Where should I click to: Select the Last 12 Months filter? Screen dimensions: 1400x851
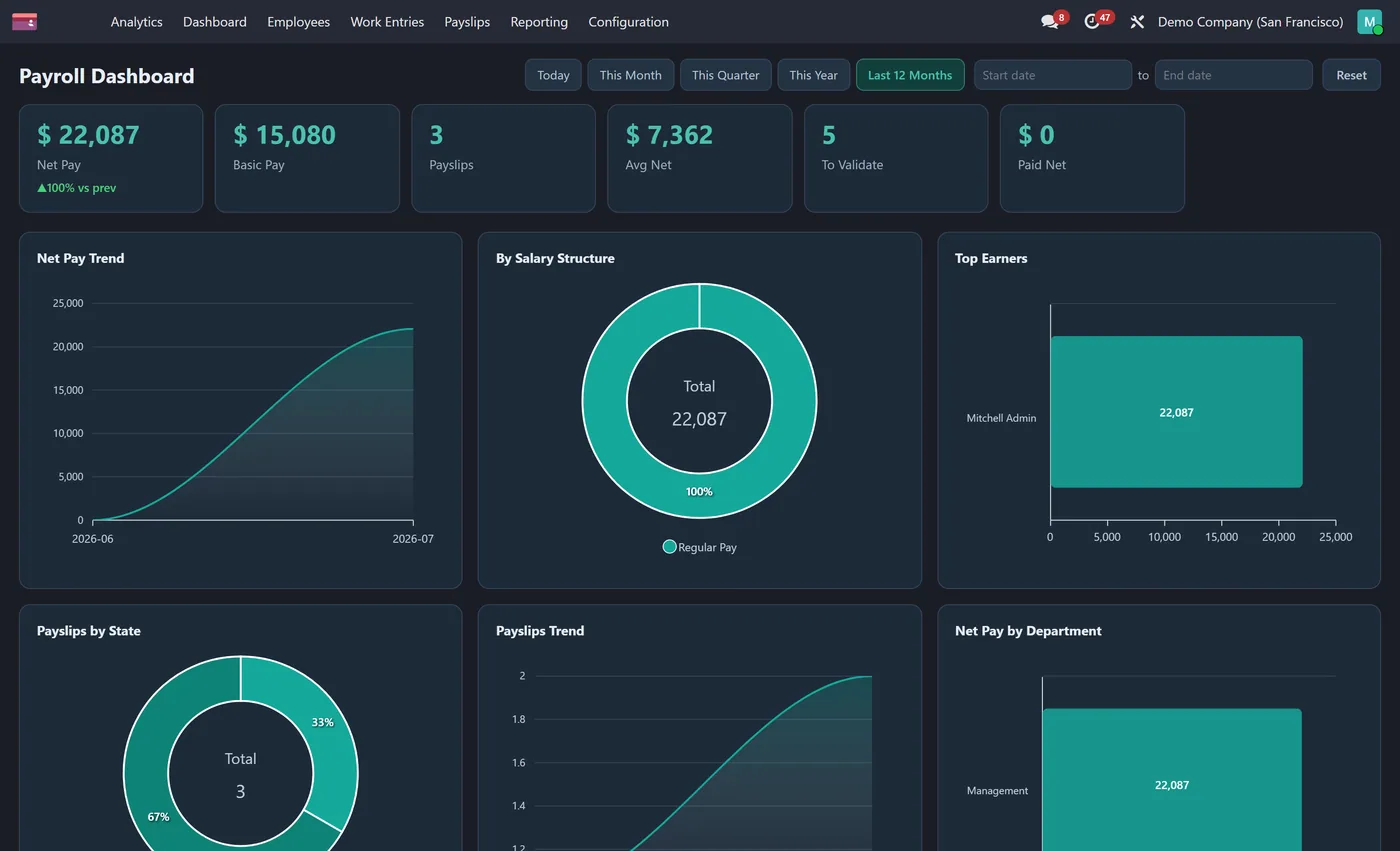pos(910,75)
